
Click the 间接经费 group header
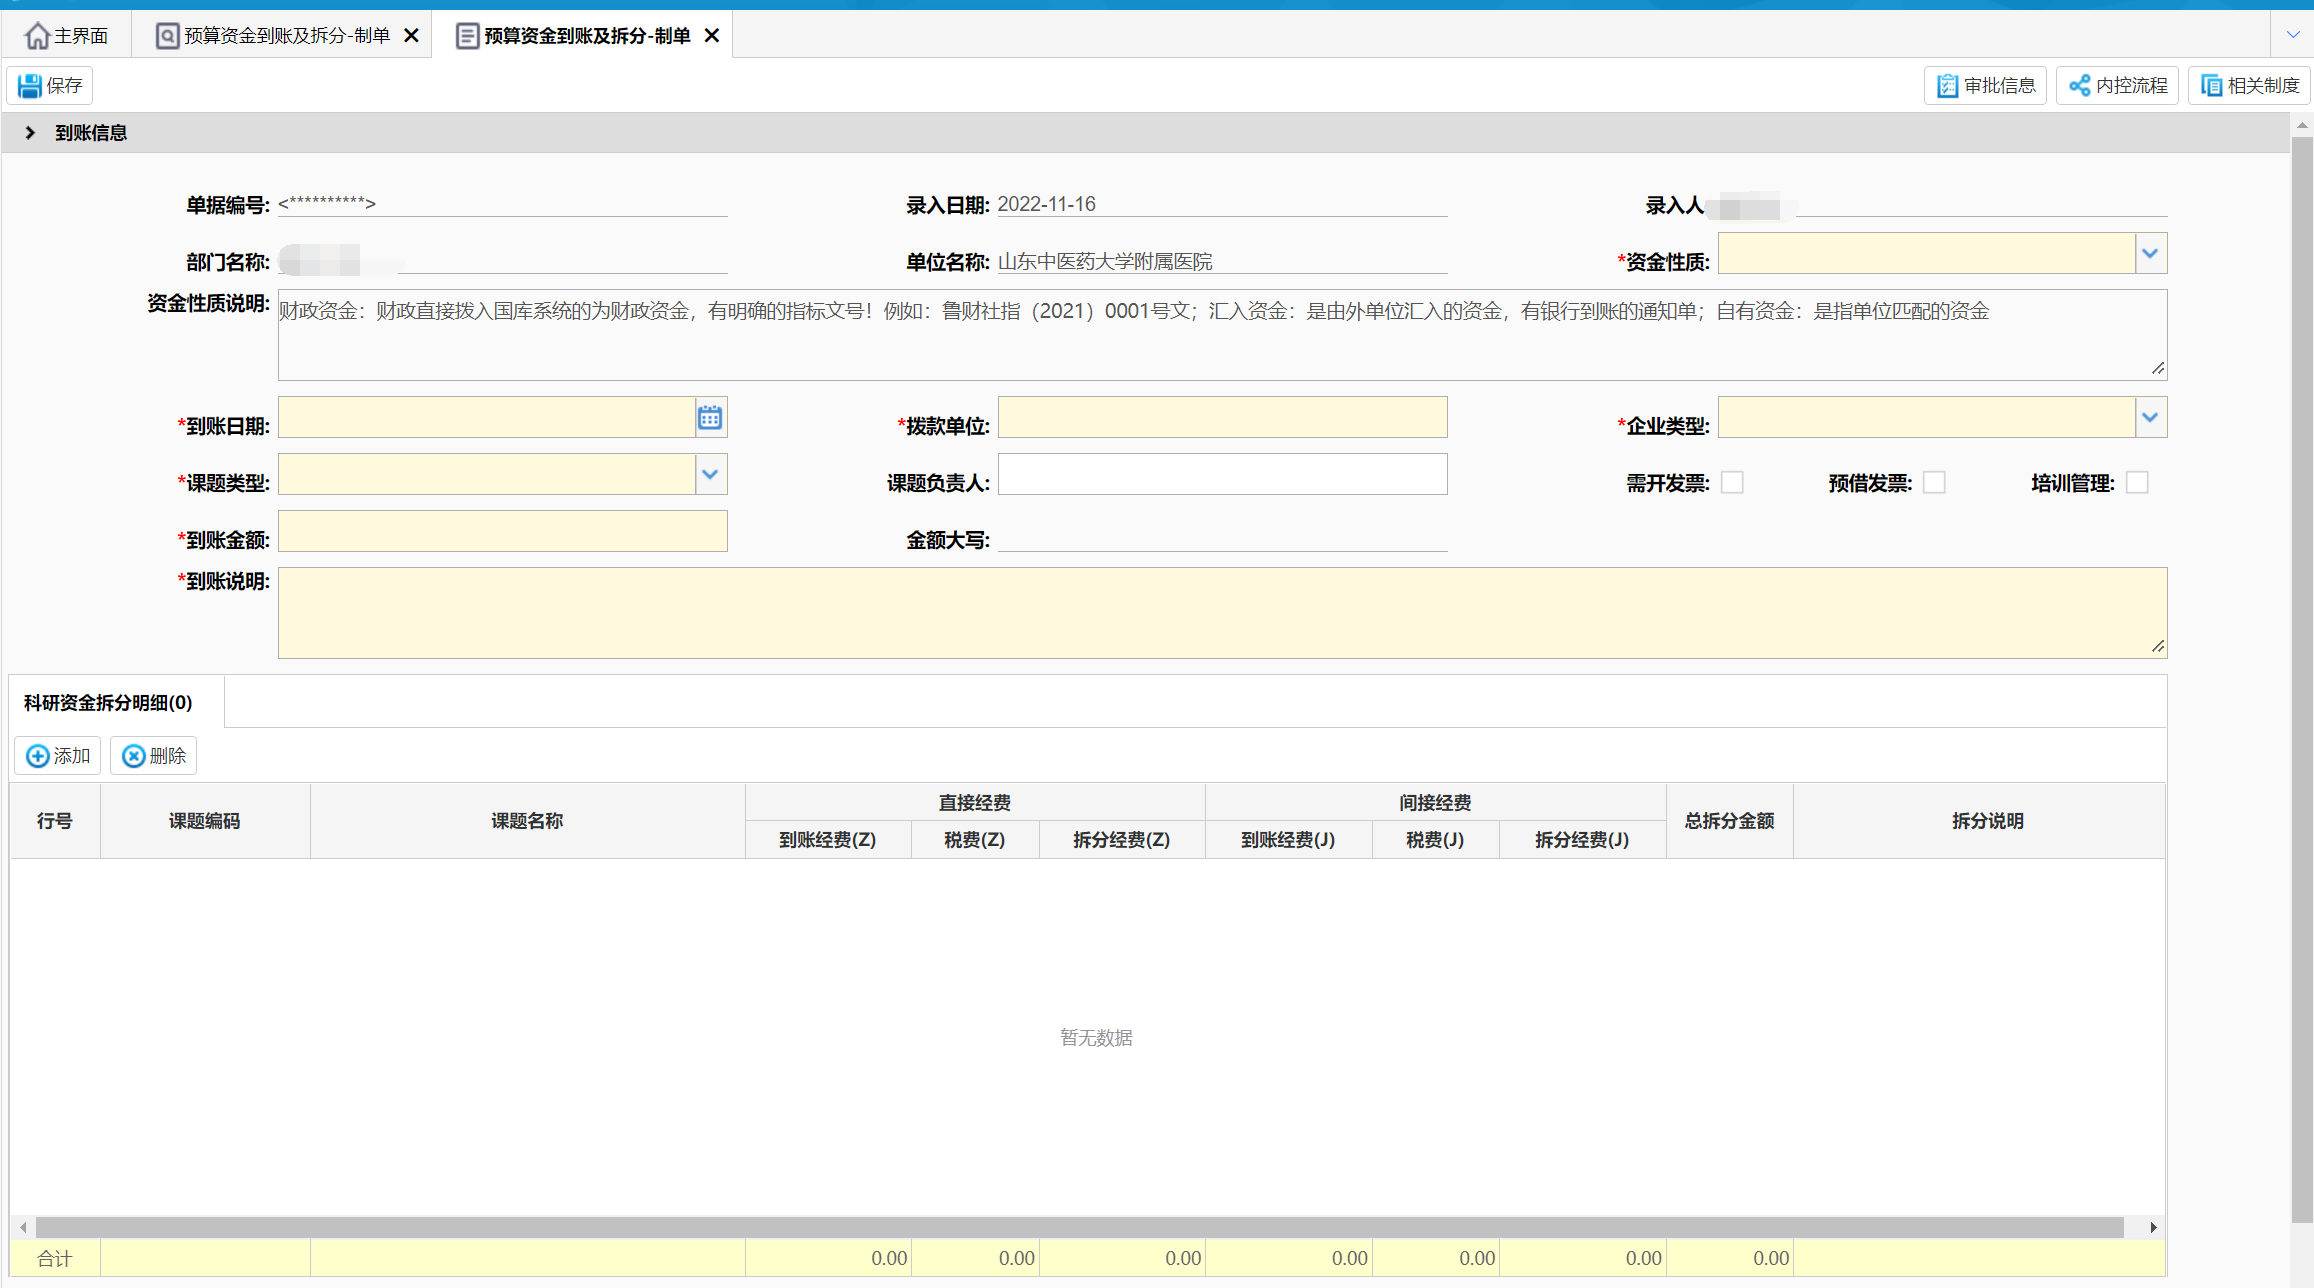click(x=1435, y=803)
